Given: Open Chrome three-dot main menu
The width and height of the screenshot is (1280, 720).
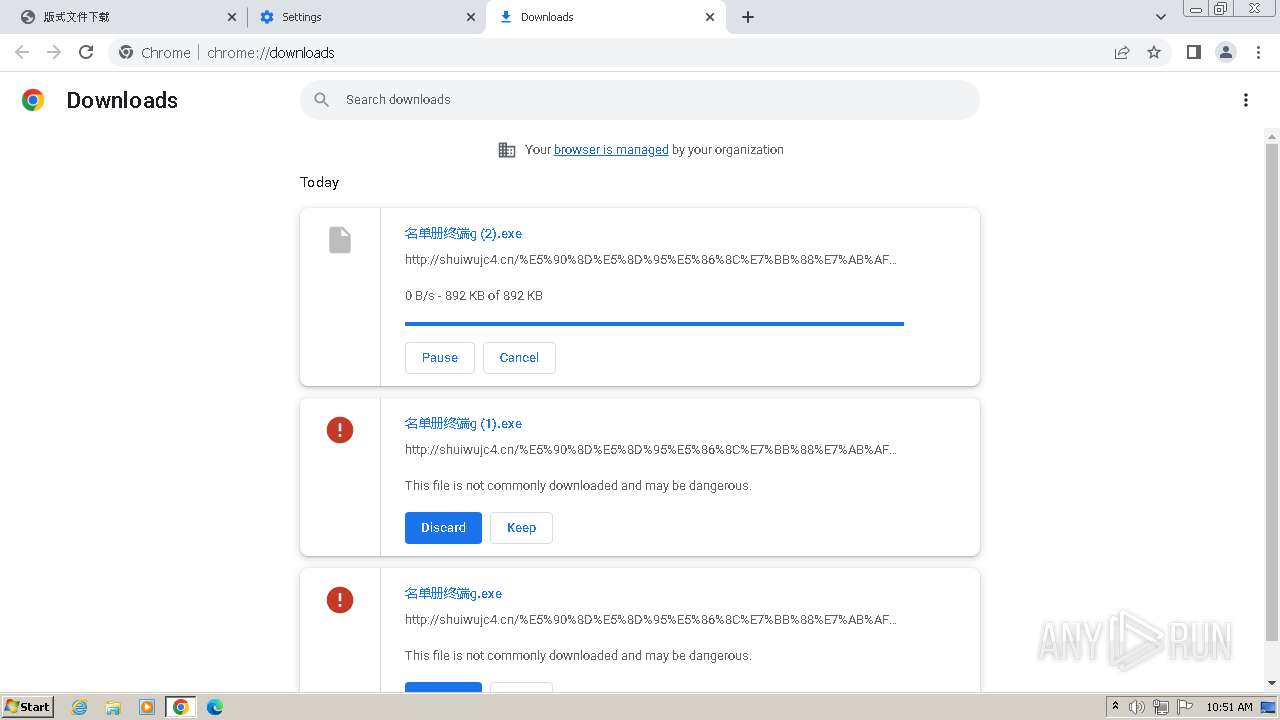Looking at the screenshot, I should 1259,52.
